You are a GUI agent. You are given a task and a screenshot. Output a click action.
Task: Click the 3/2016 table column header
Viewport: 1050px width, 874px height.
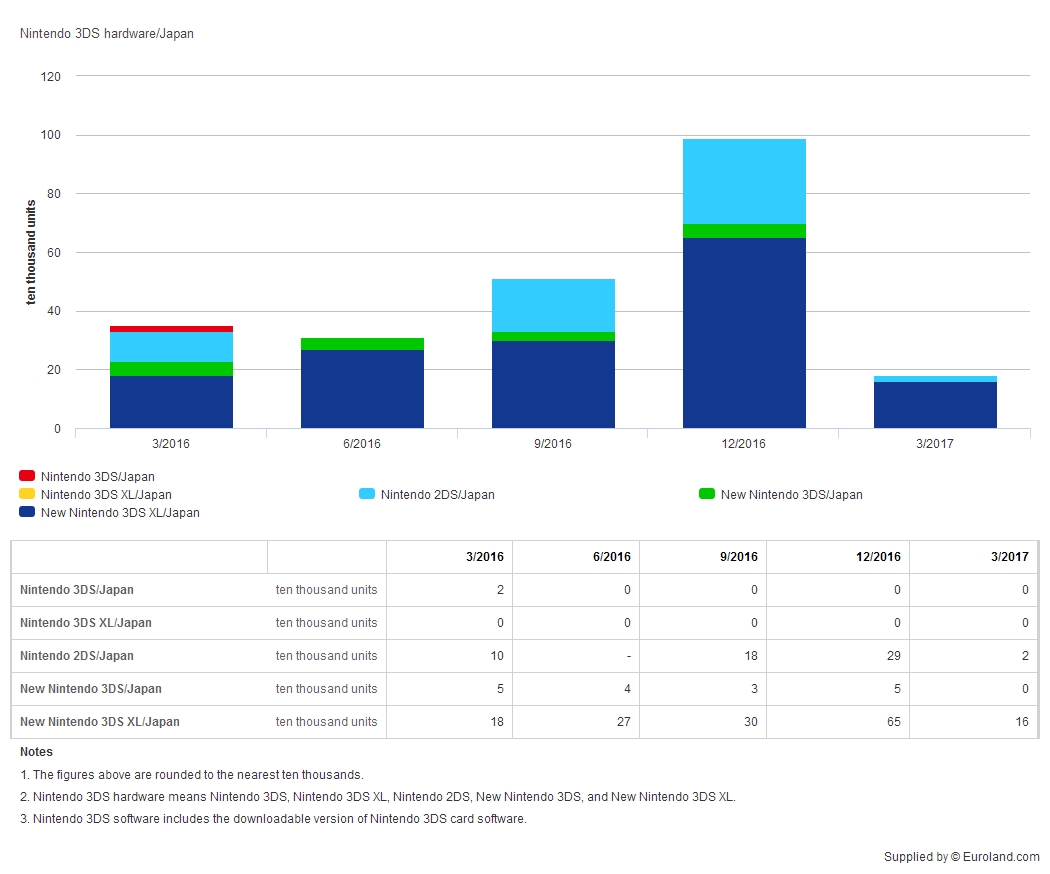(485, 557)
